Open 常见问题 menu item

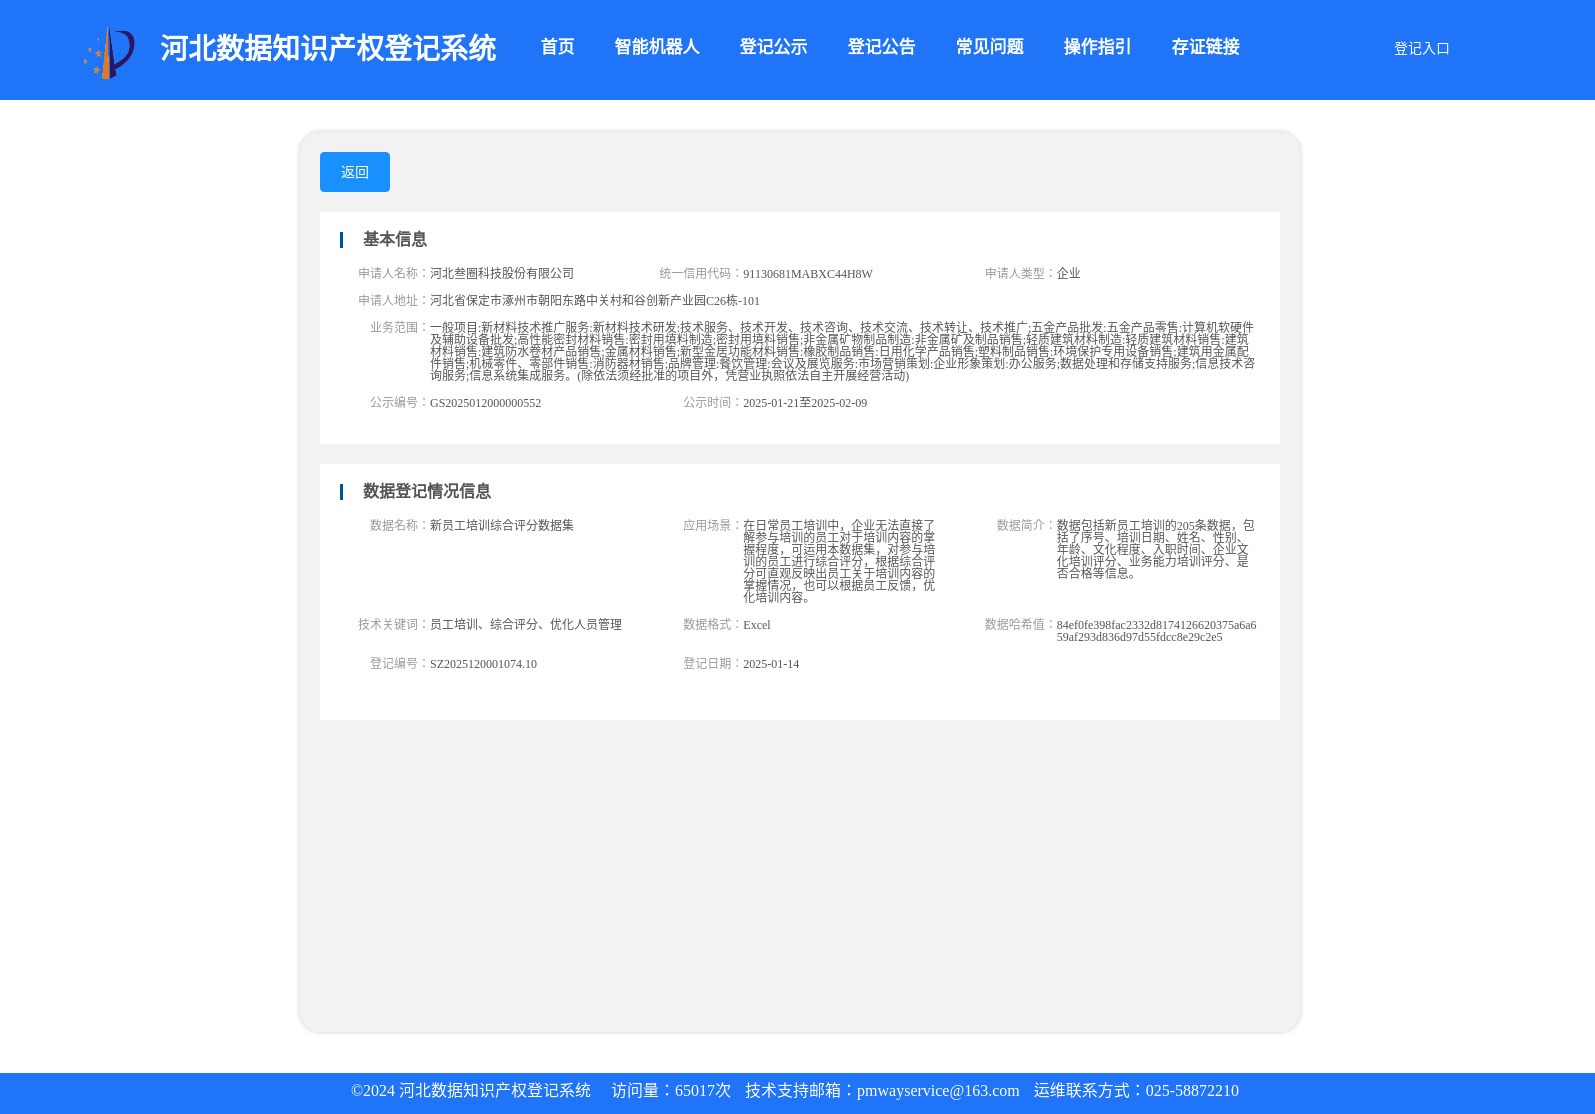[989, 47]
